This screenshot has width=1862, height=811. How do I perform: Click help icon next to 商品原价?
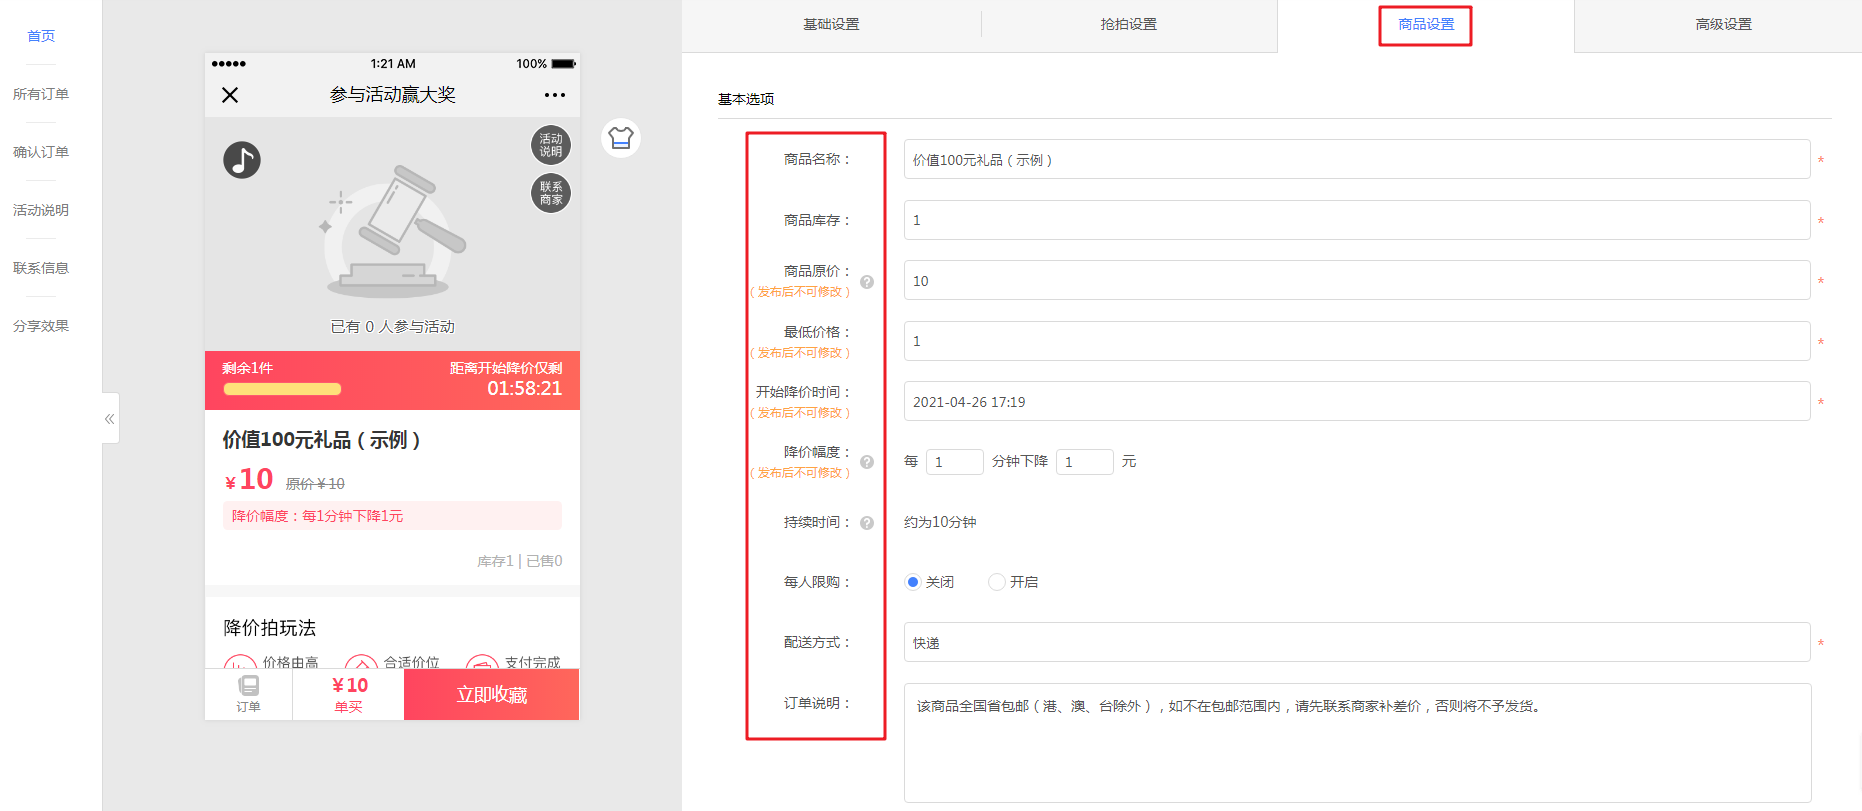867,282
